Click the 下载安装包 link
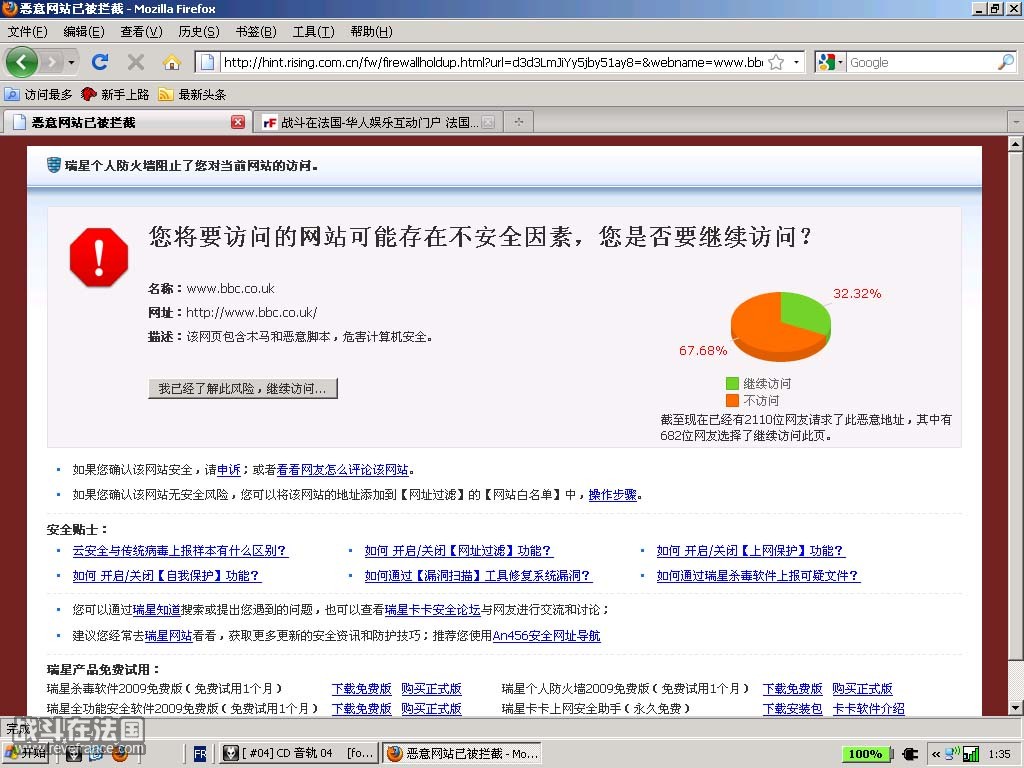The width and height of the screenshot is (1024, 768). pos(792,708)
